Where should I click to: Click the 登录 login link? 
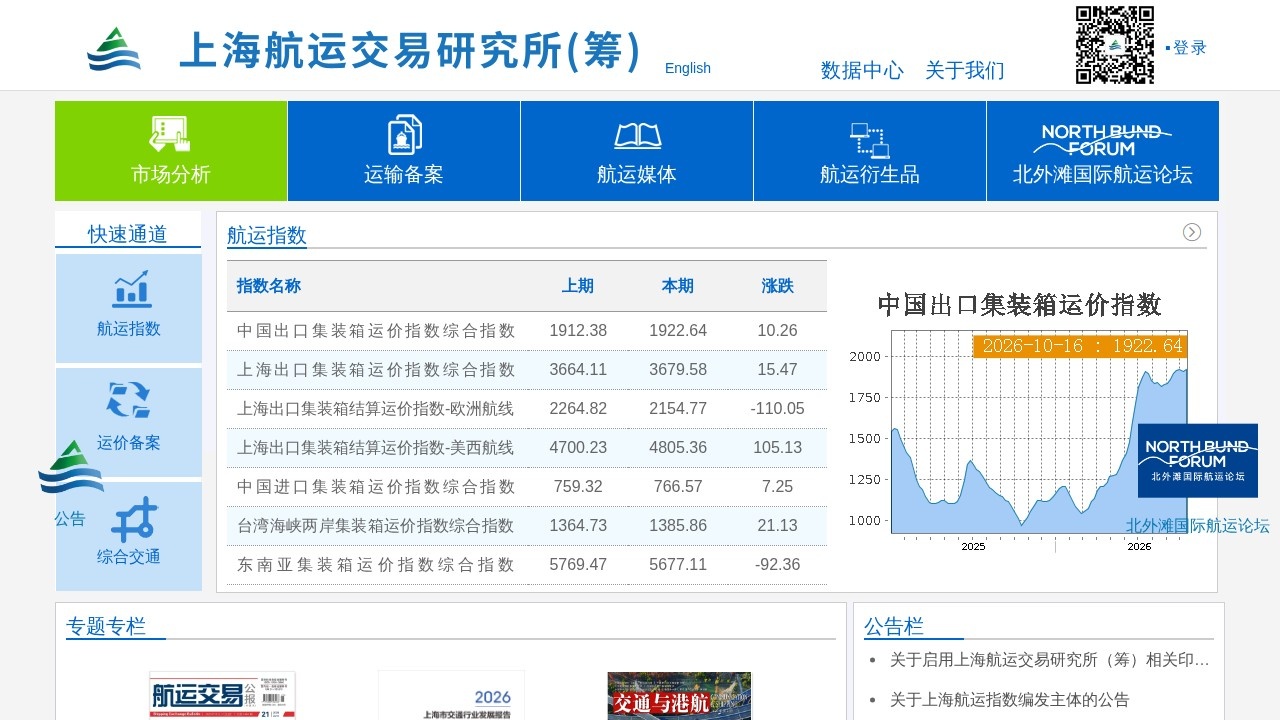[1190, 47]
